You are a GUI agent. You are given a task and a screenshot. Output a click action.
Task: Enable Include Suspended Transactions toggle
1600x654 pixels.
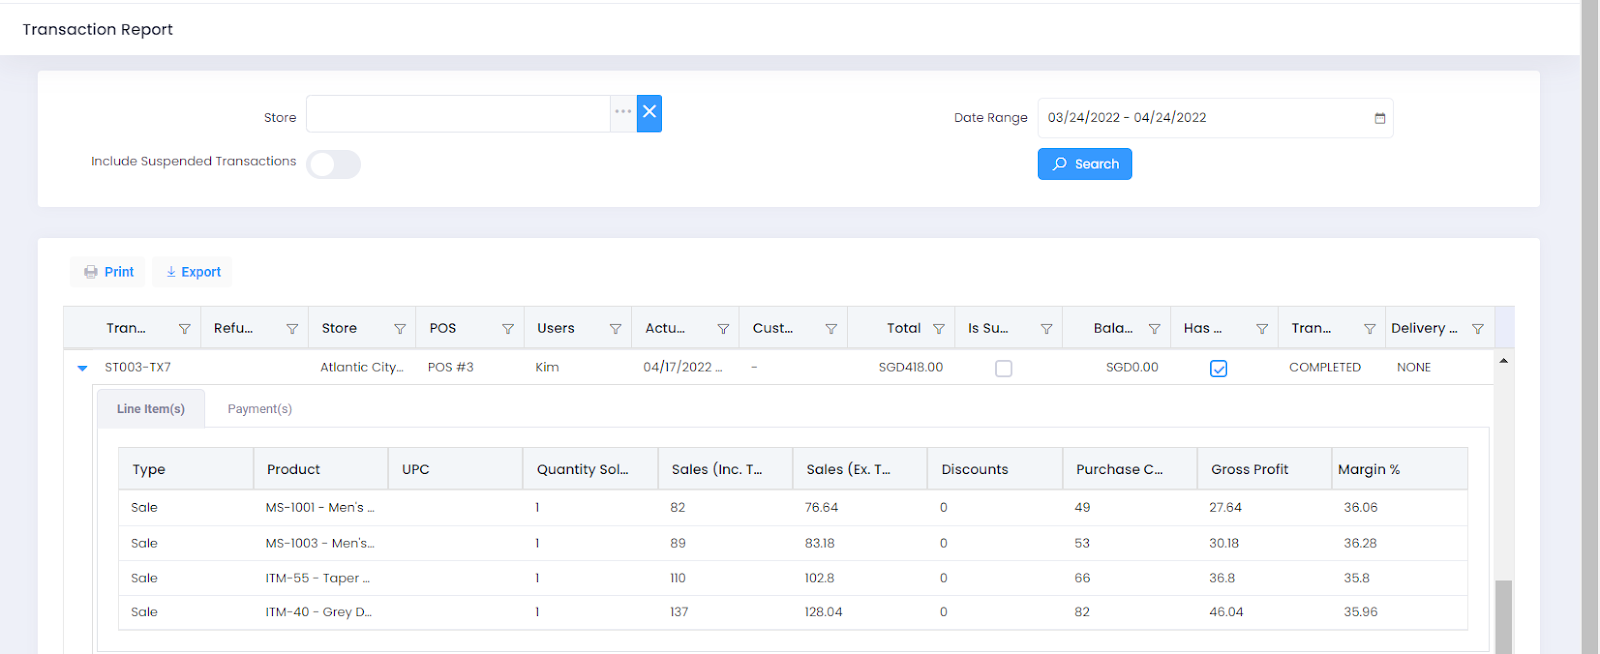pos(333,164)
